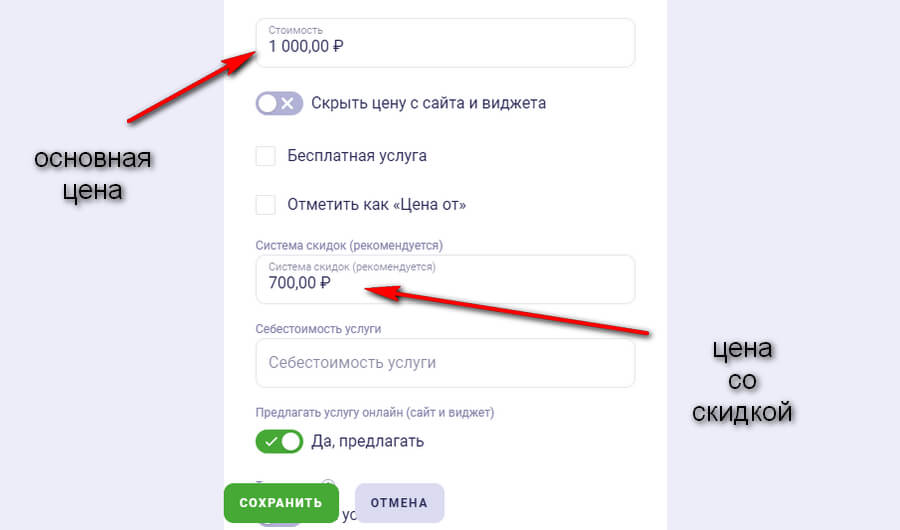Click the 'цена со скидкой' annotation text
This screenshot has width=900, height=530.
click(x=743, y=380)
